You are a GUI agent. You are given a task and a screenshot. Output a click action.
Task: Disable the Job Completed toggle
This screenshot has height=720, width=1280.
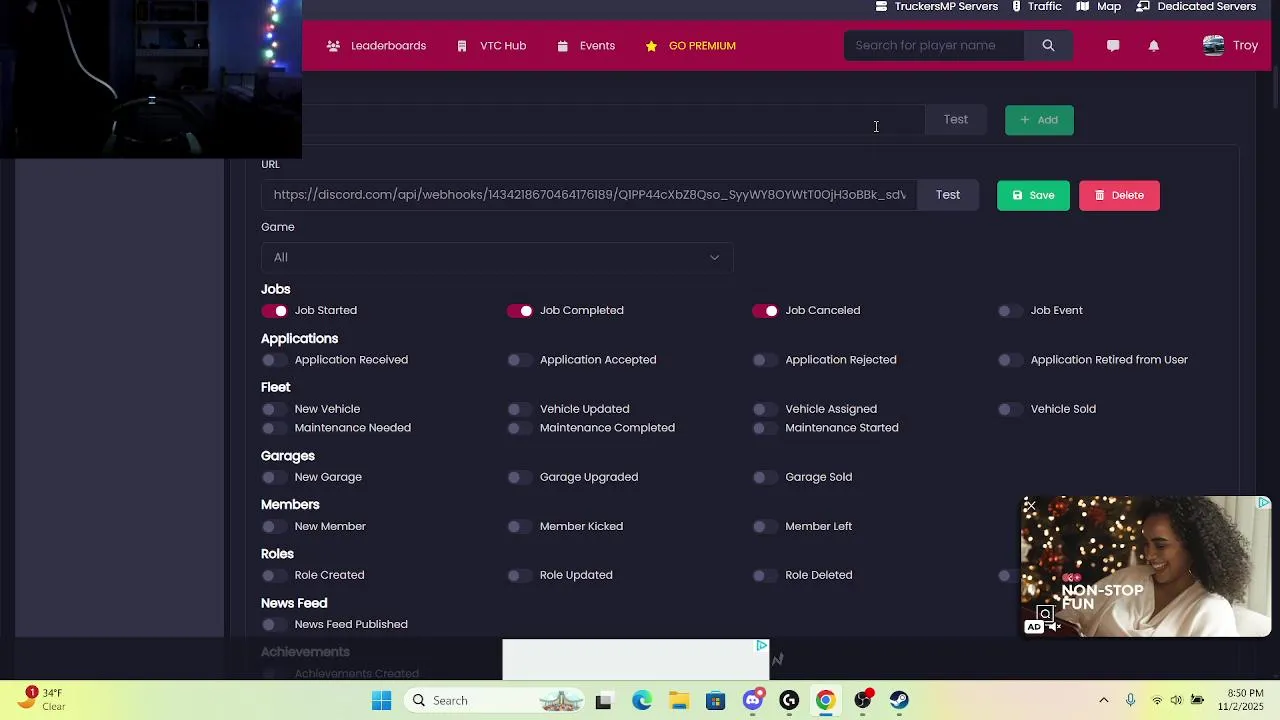(520, 311)
